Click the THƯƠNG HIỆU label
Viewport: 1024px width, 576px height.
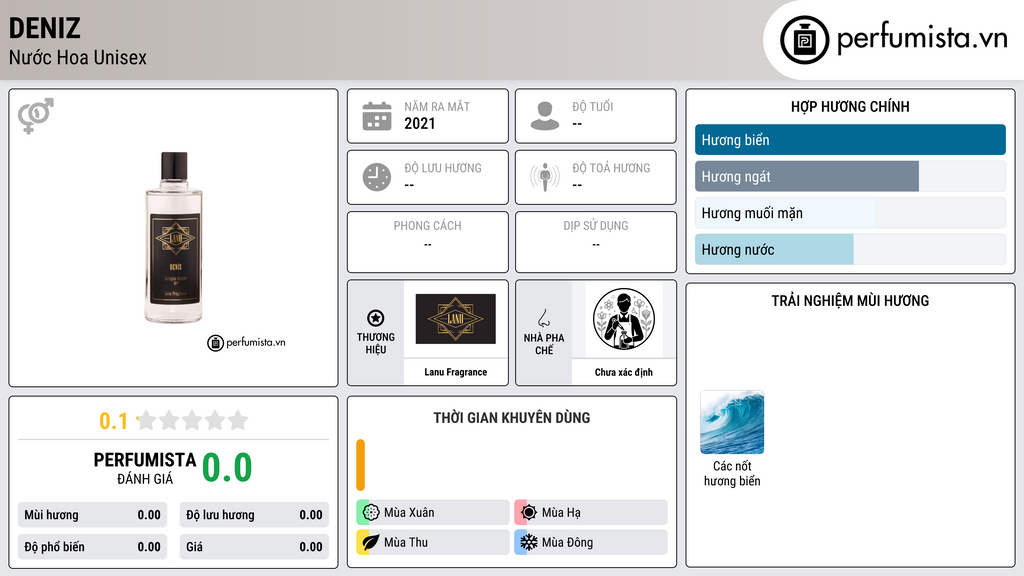point(376,344)
